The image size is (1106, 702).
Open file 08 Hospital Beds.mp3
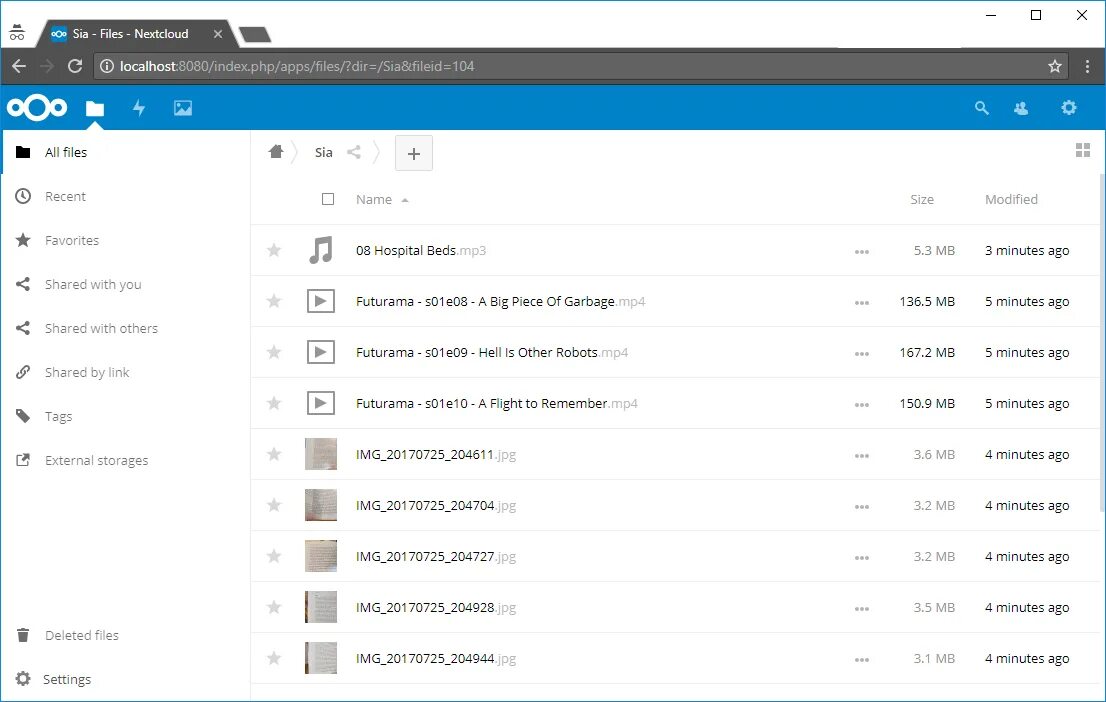tap(421, 250)
